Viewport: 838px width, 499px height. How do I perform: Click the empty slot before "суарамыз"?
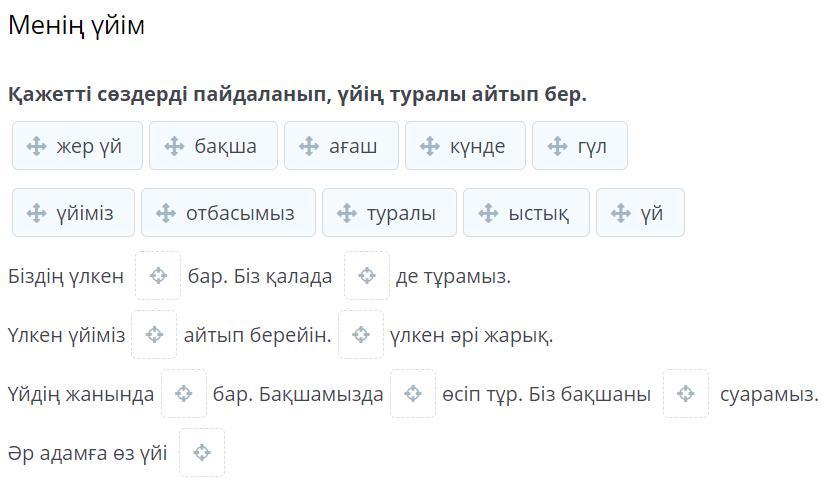686,394
